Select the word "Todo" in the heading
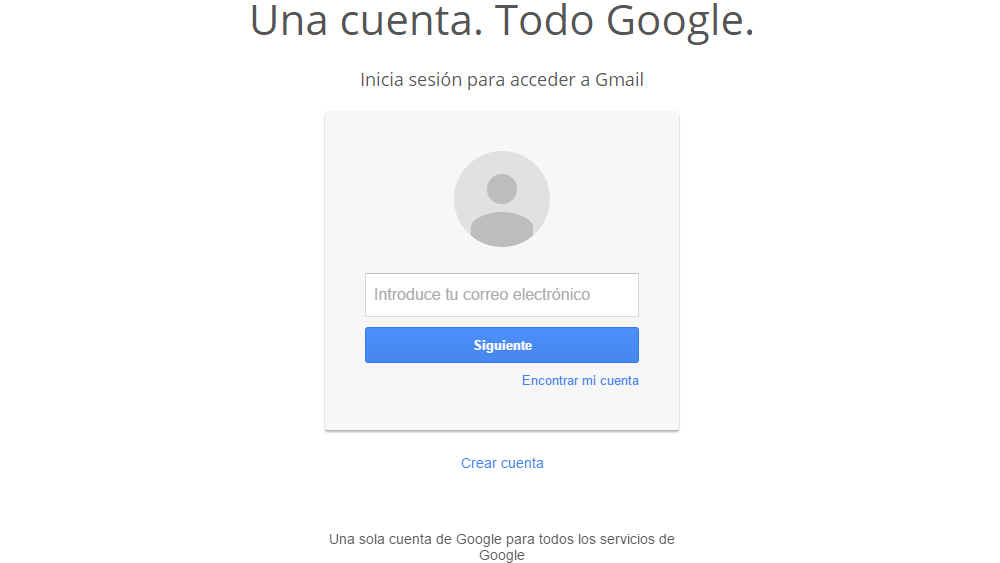Image resolution: width=1000 pixels, height=563 pixels. 544,20
